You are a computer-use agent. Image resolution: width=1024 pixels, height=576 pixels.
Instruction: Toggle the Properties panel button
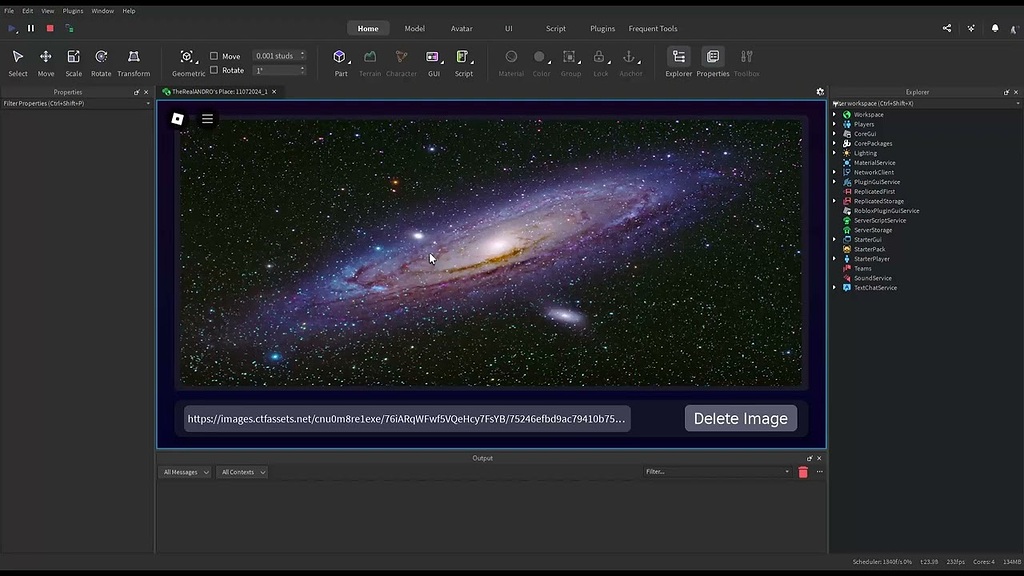click(712, 63)
